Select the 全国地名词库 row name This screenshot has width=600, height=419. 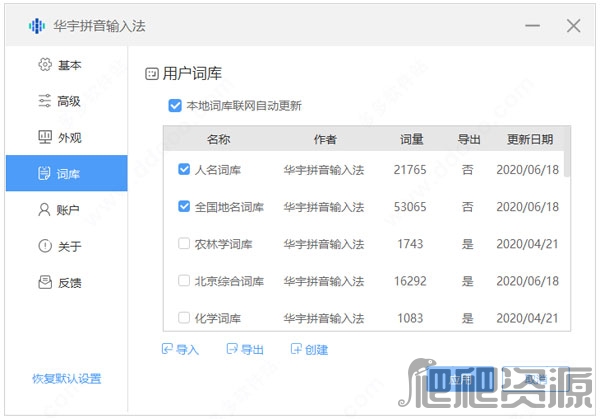click(229, 207)
